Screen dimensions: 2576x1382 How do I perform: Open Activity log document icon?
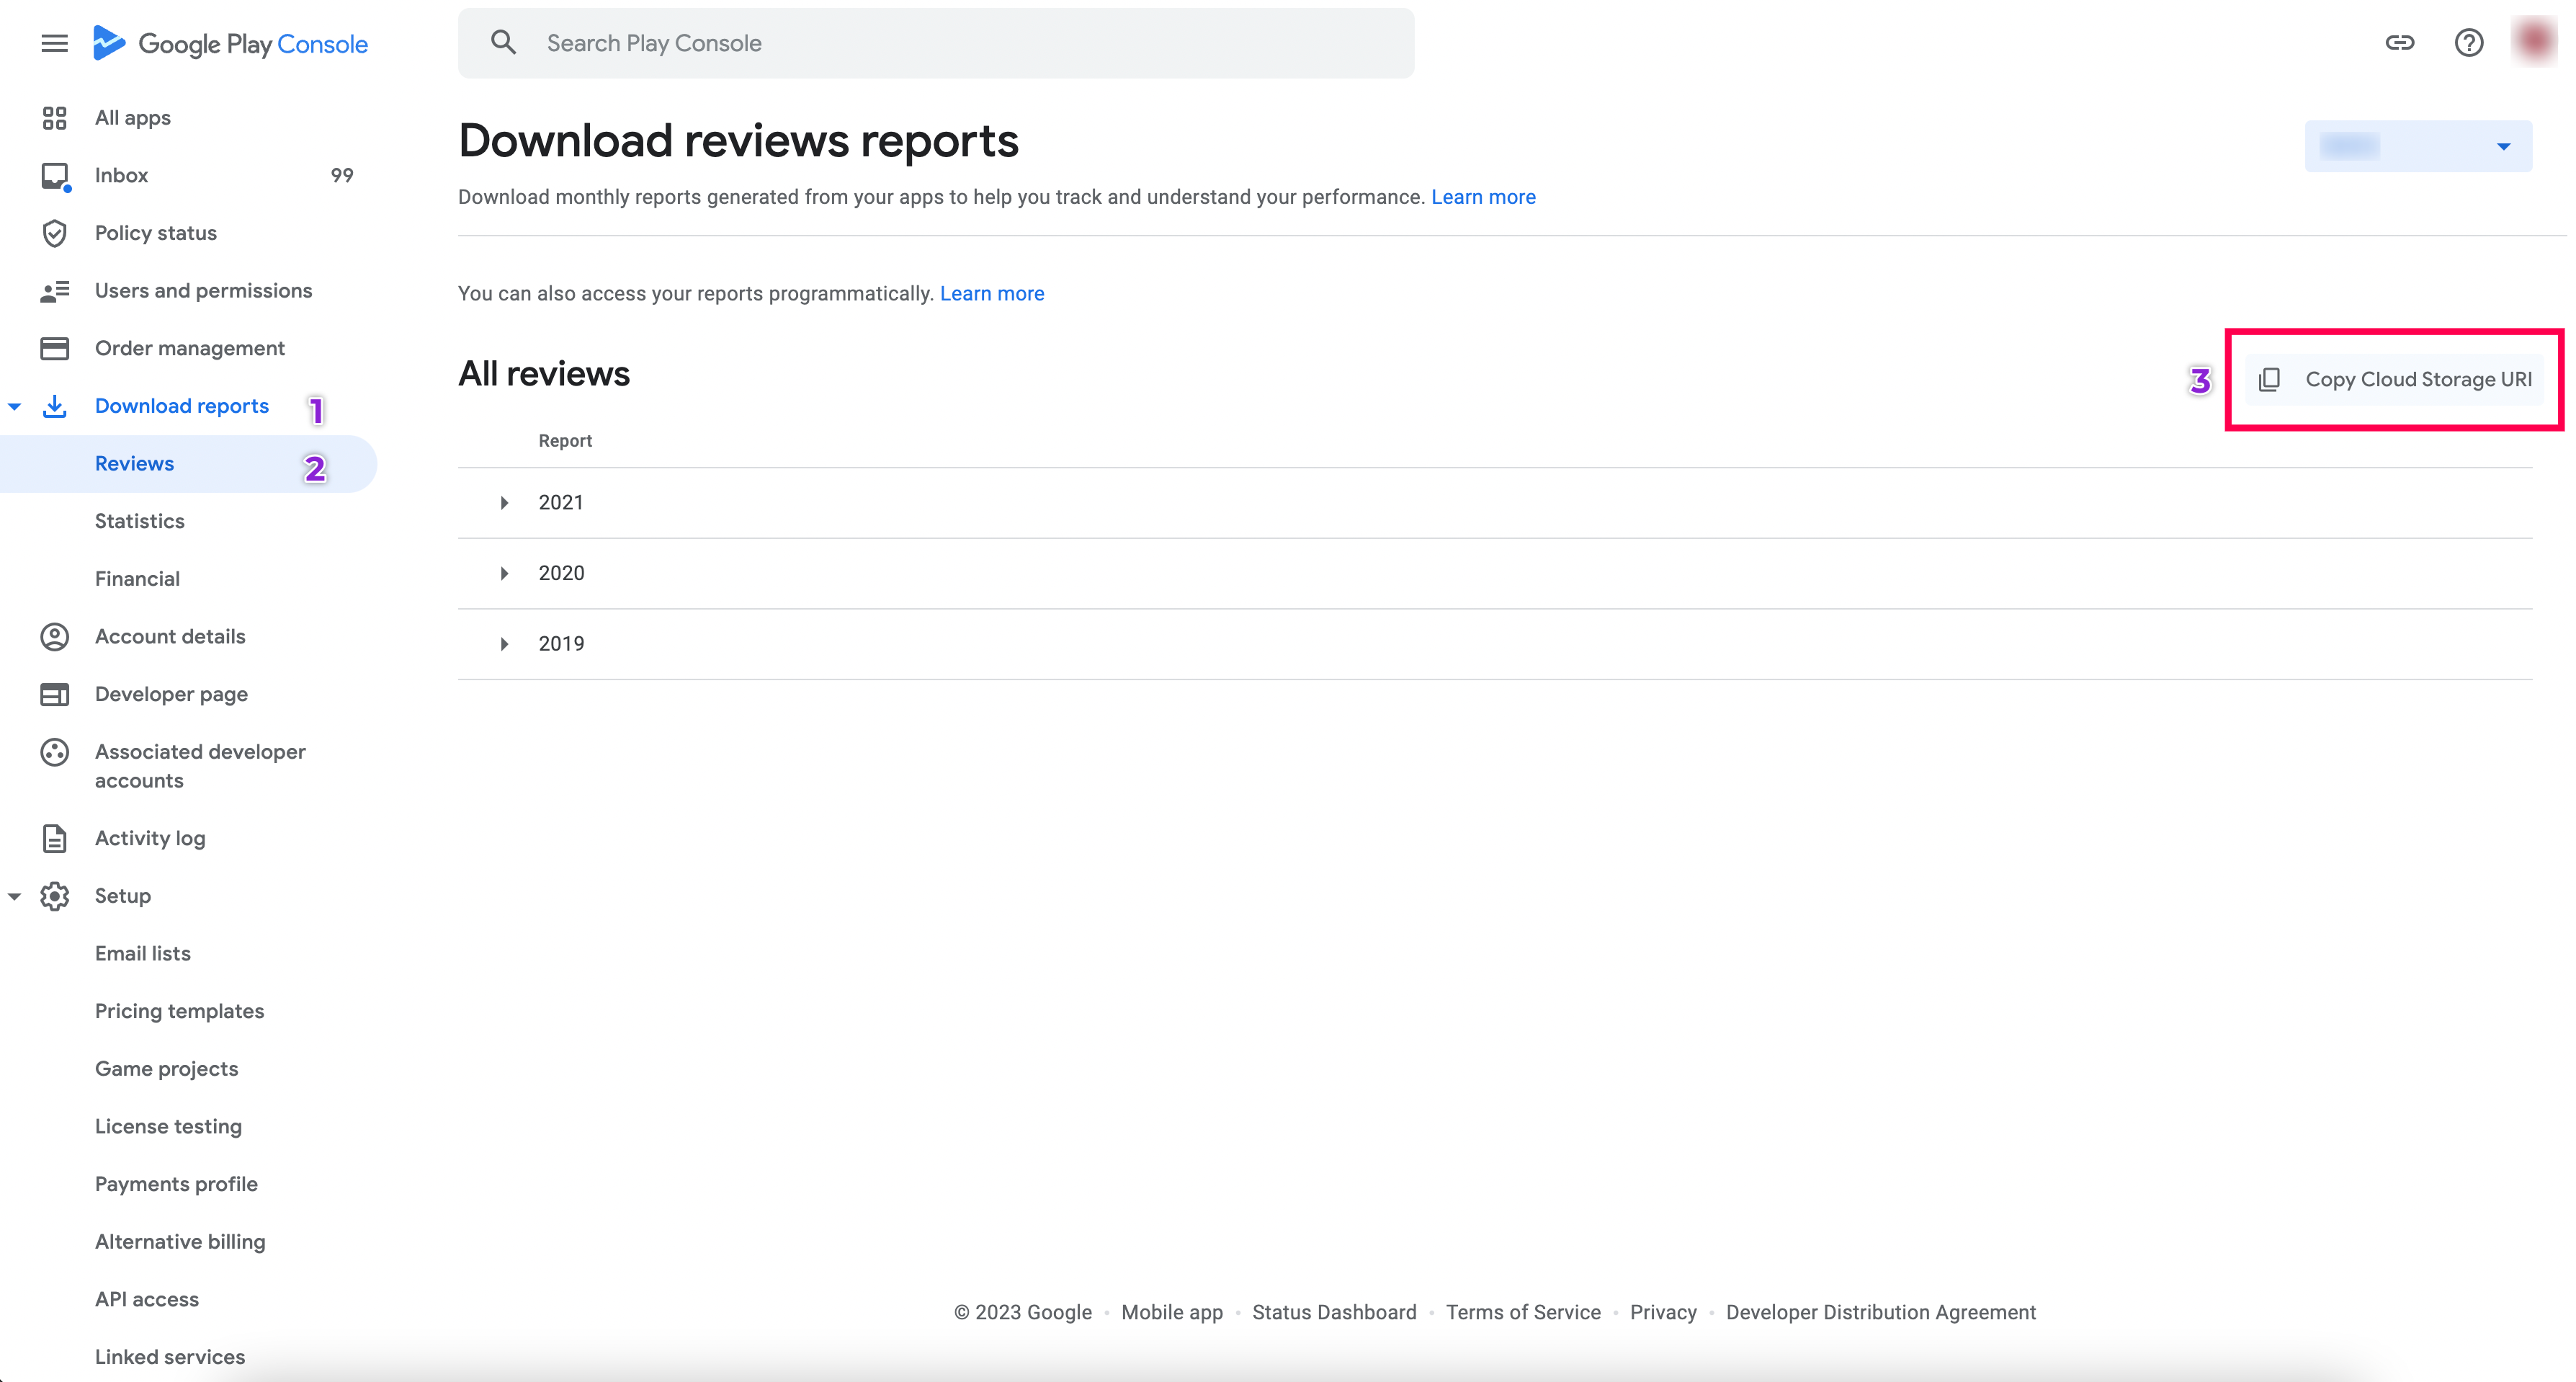tap(54, 838)
